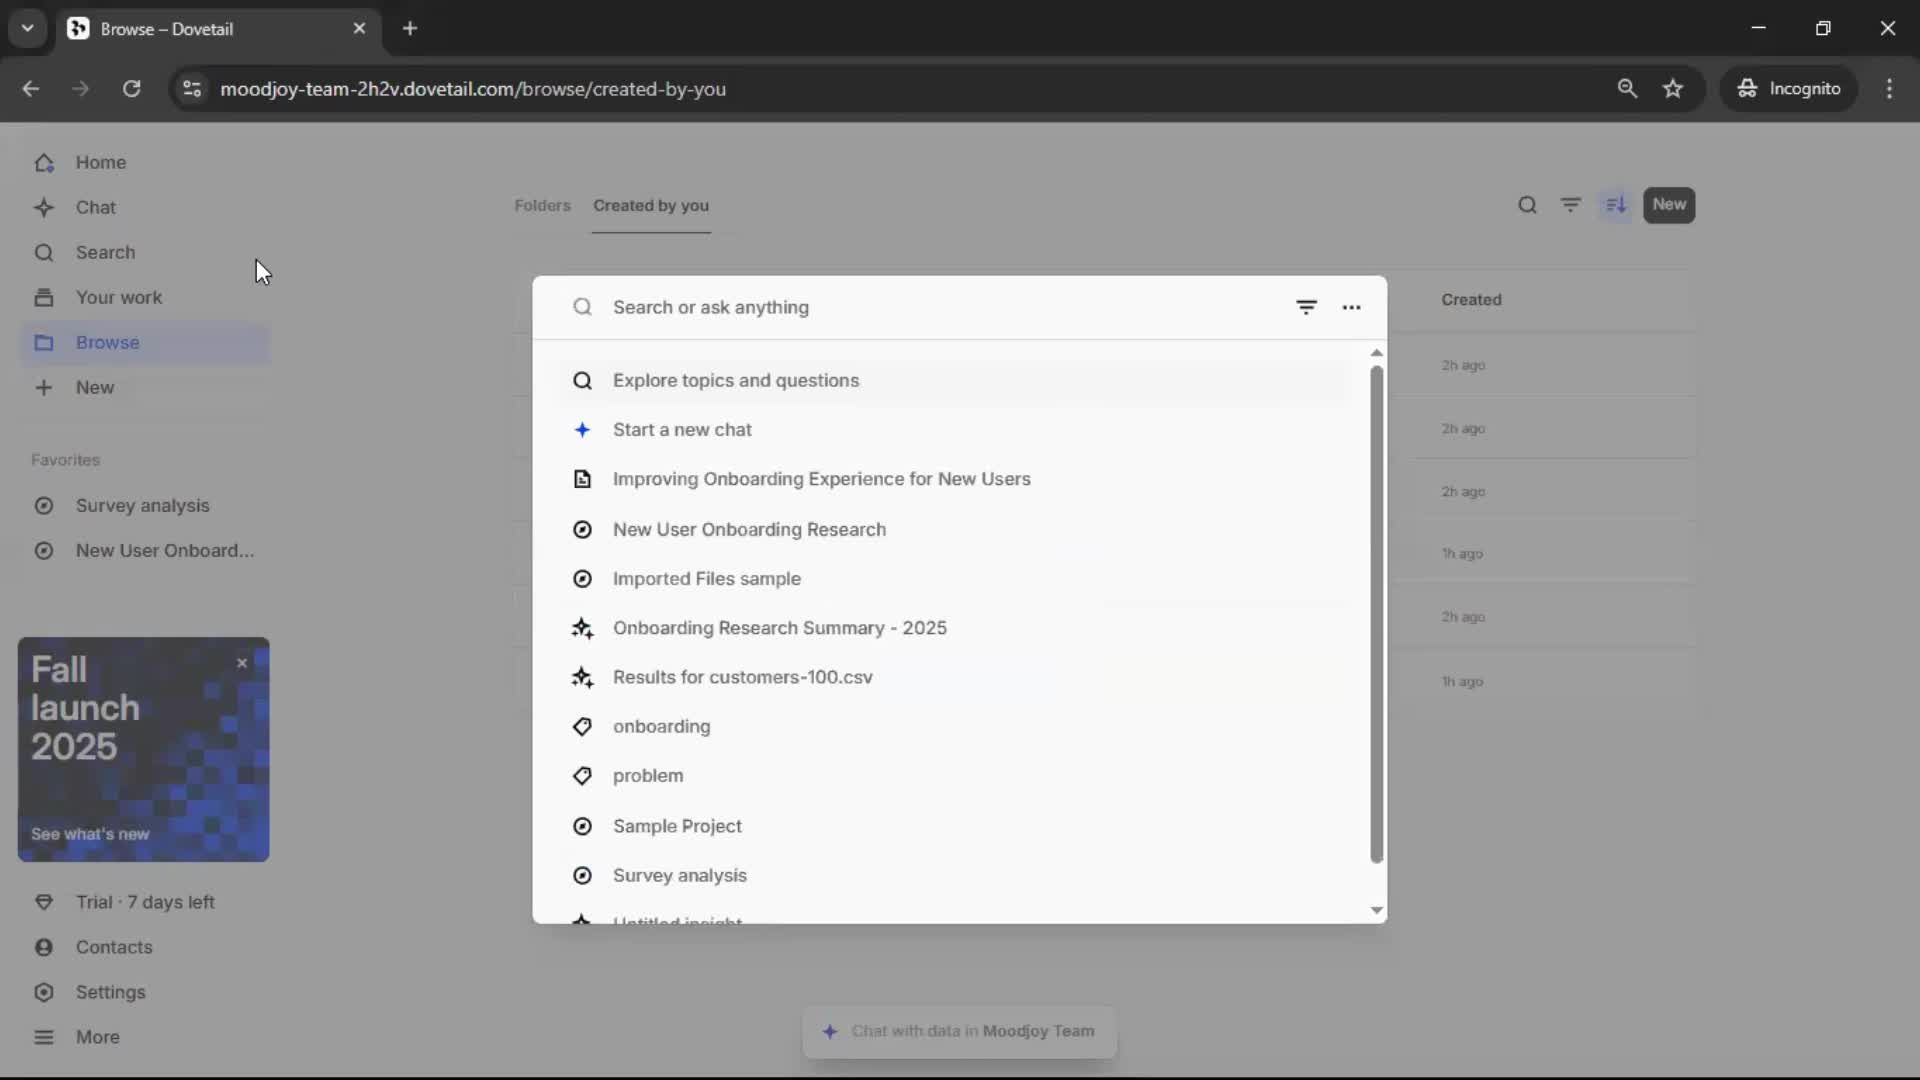
Task: Click the filter icon beside page search
Action: coord(1571,205)
